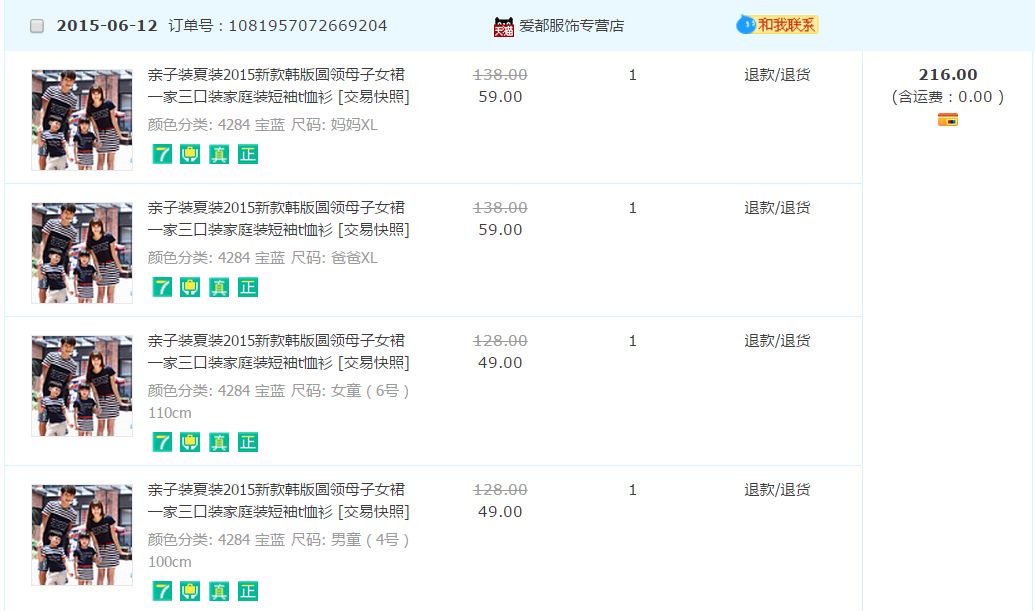1035x611 pixels.
Task: Click the 真 authenticity badge on the 爸爸XL item
Action: [x=219, y=287]
